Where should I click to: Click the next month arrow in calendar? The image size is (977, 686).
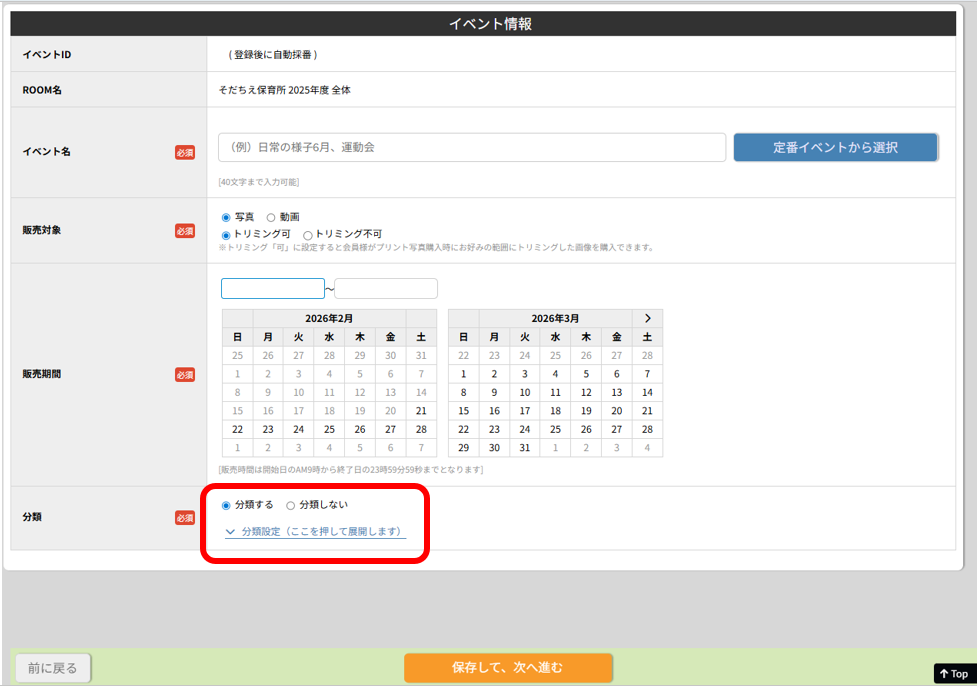[x=647, y=318]
